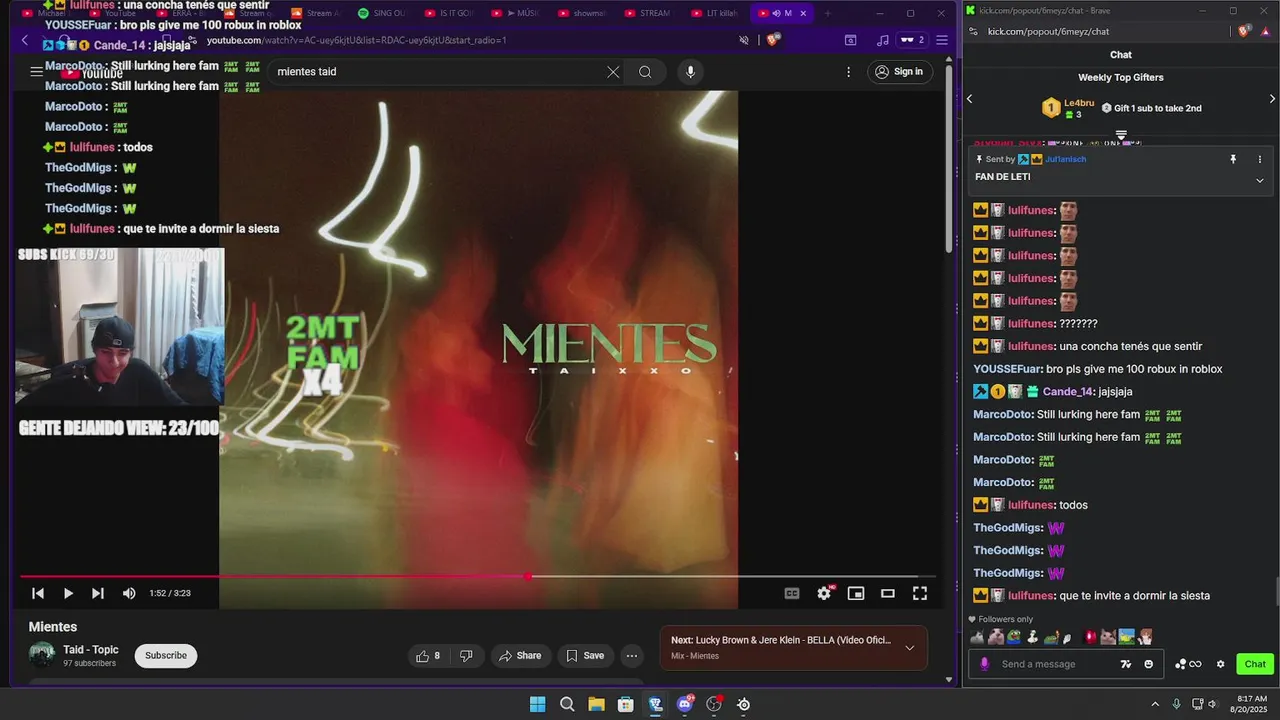Open Discord from the taskbar
The height and width of the screenshot is (720, 1280).
click(x=685, y=704)
